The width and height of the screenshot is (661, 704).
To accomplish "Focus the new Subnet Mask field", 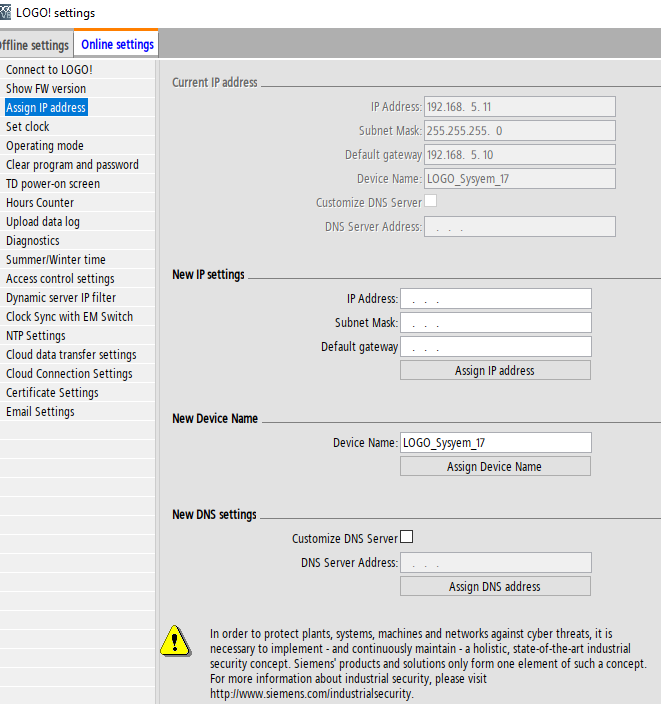I will (x=495, y=323).
